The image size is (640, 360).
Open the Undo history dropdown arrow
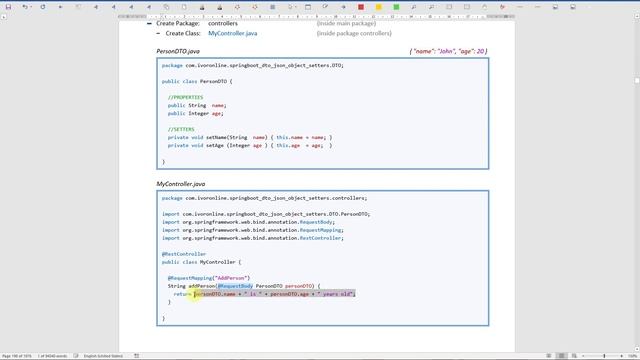click(31, 7)
